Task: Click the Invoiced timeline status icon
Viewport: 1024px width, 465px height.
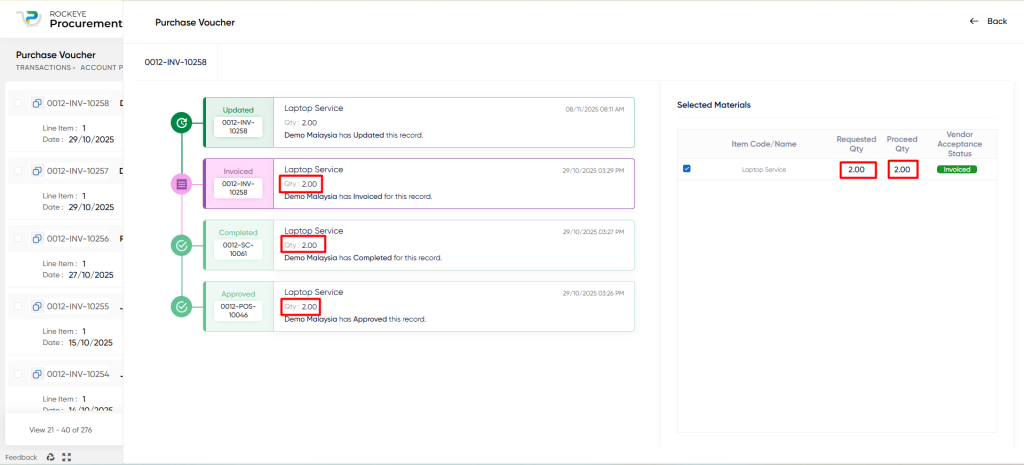Action: pos(181,184)
